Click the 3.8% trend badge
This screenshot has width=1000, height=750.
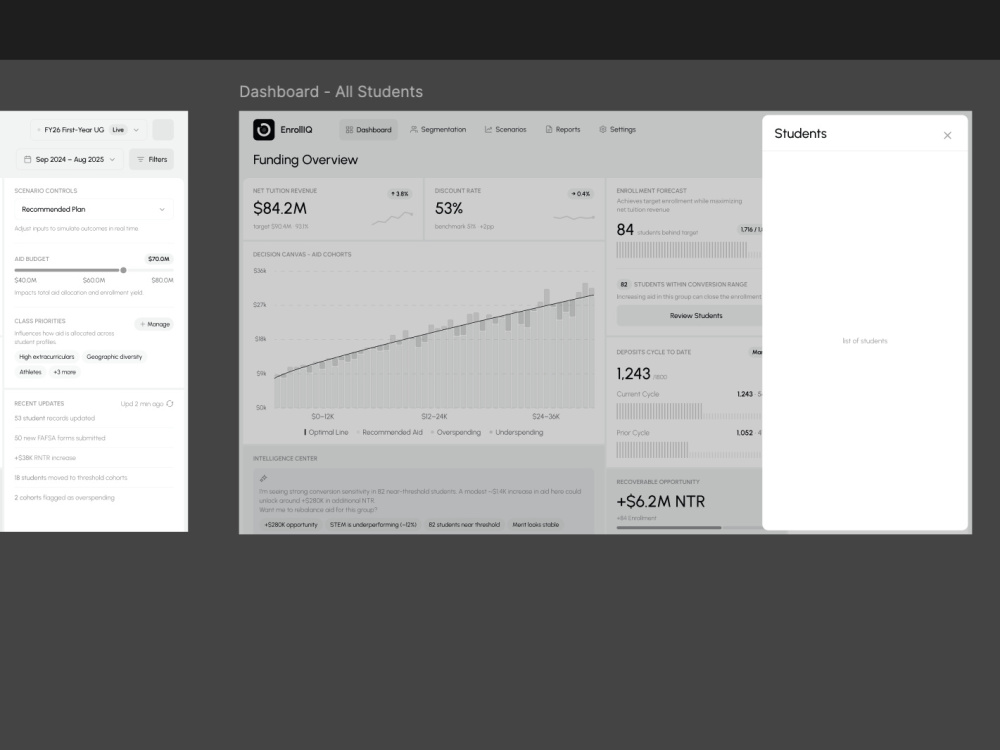point(400,194)
